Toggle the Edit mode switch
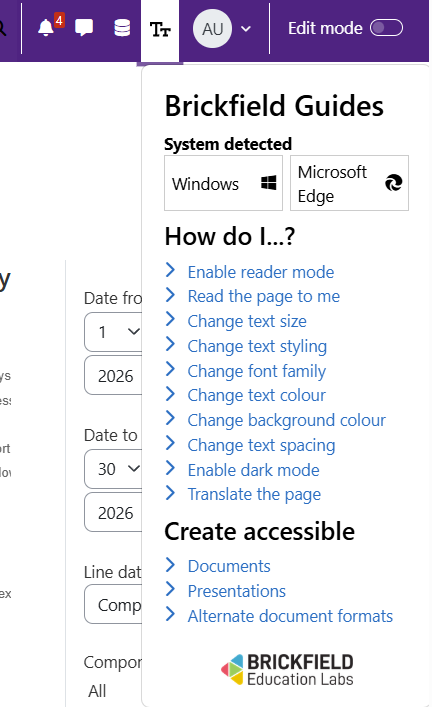 (x=386, y=28)
